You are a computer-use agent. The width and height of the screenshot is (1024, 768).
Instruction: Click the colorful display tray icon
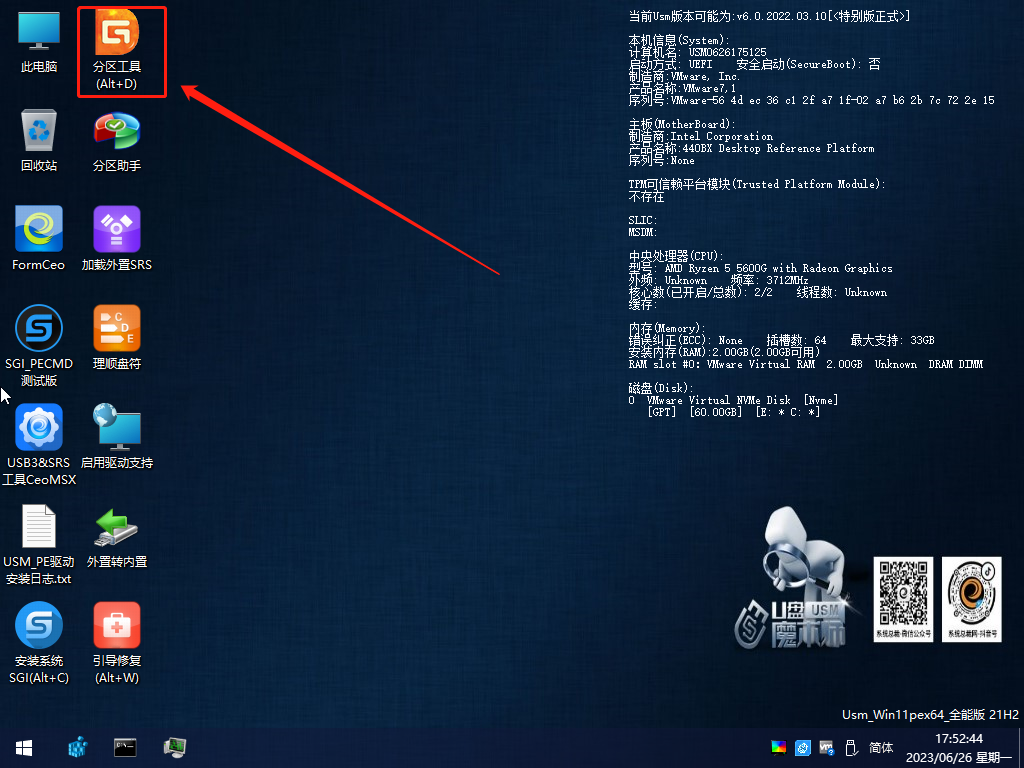click(x=778, y=748)
